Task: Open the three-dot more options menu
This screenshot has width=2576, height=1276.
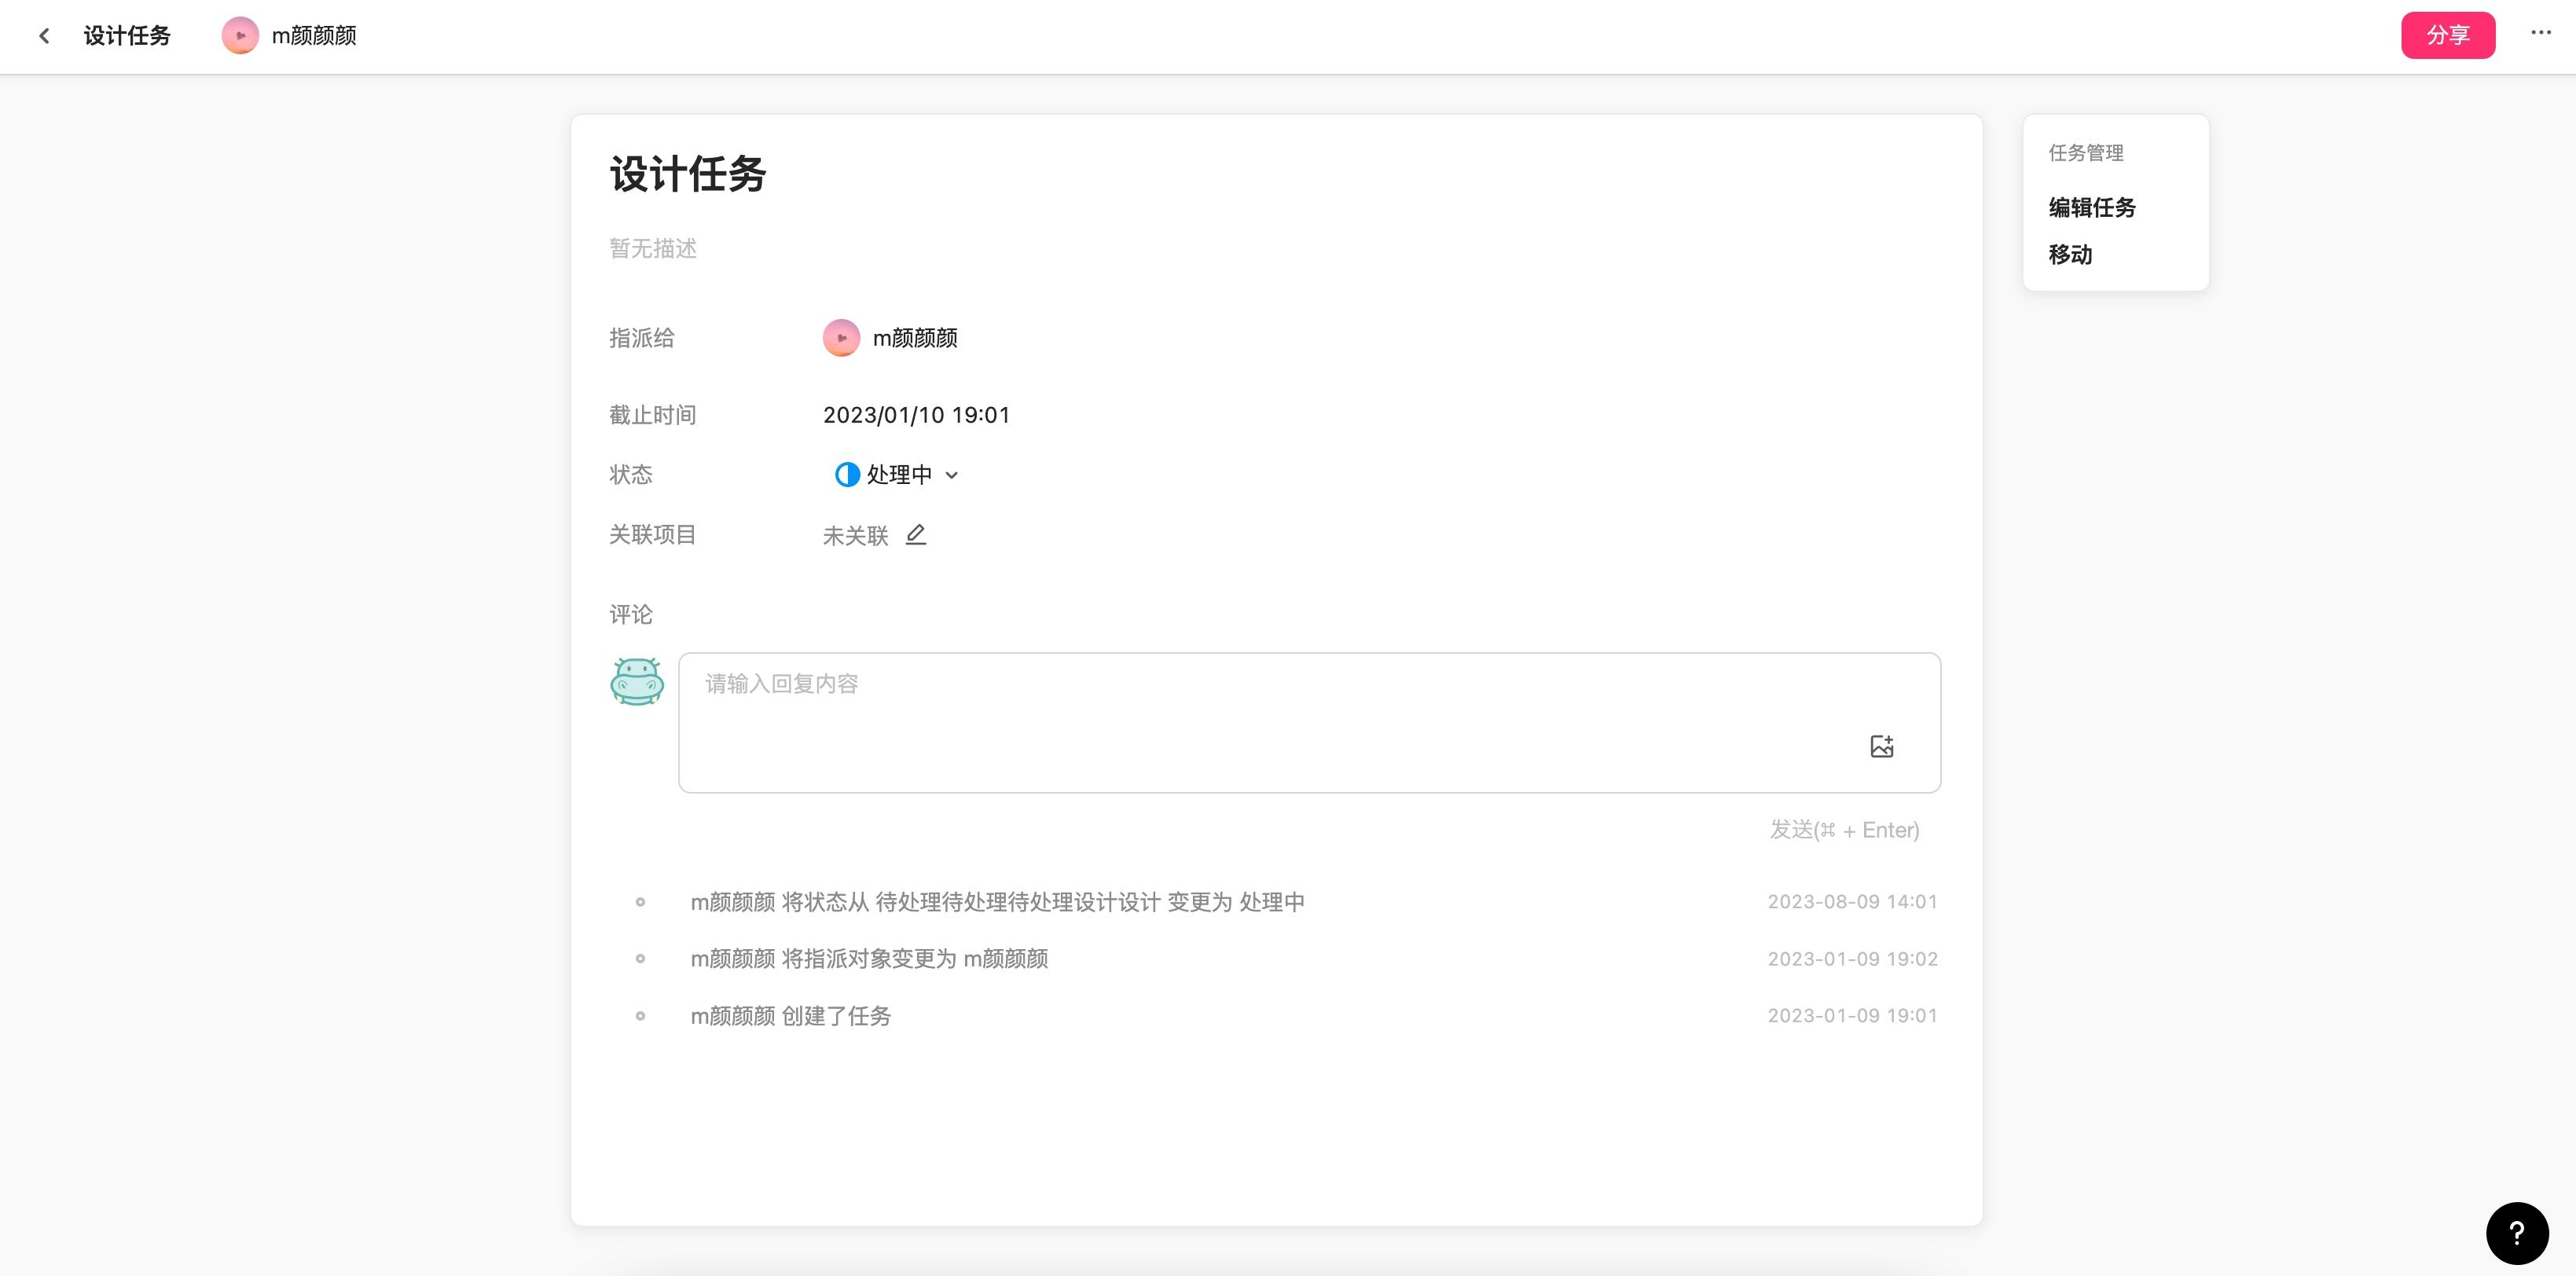Action: 2541,33
